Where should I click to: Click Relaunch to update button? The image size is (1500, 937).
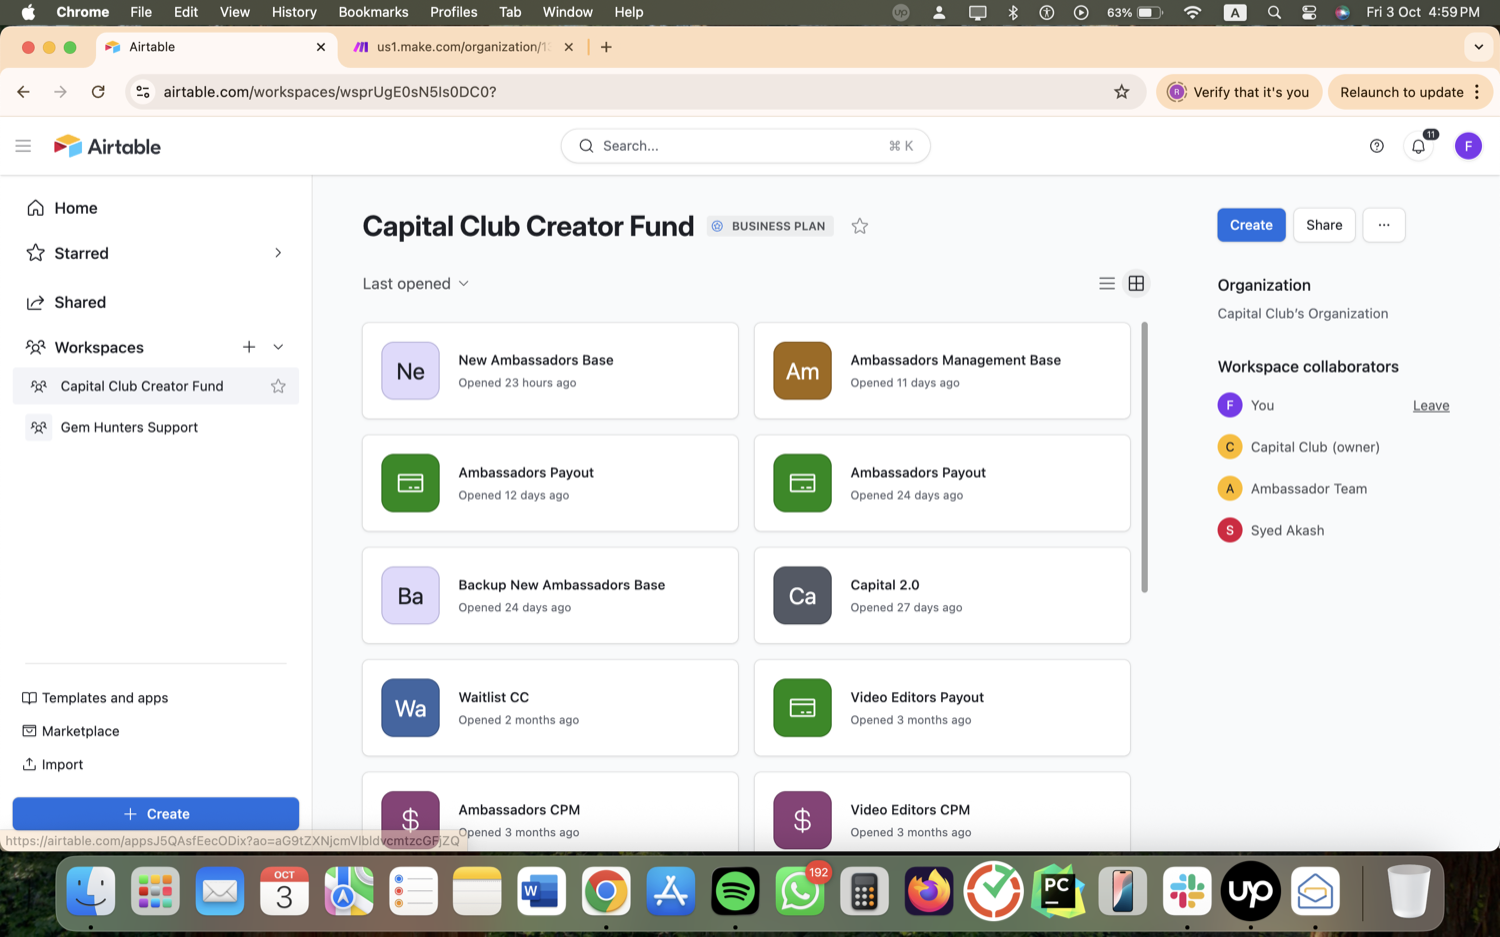click(1410, 92)
